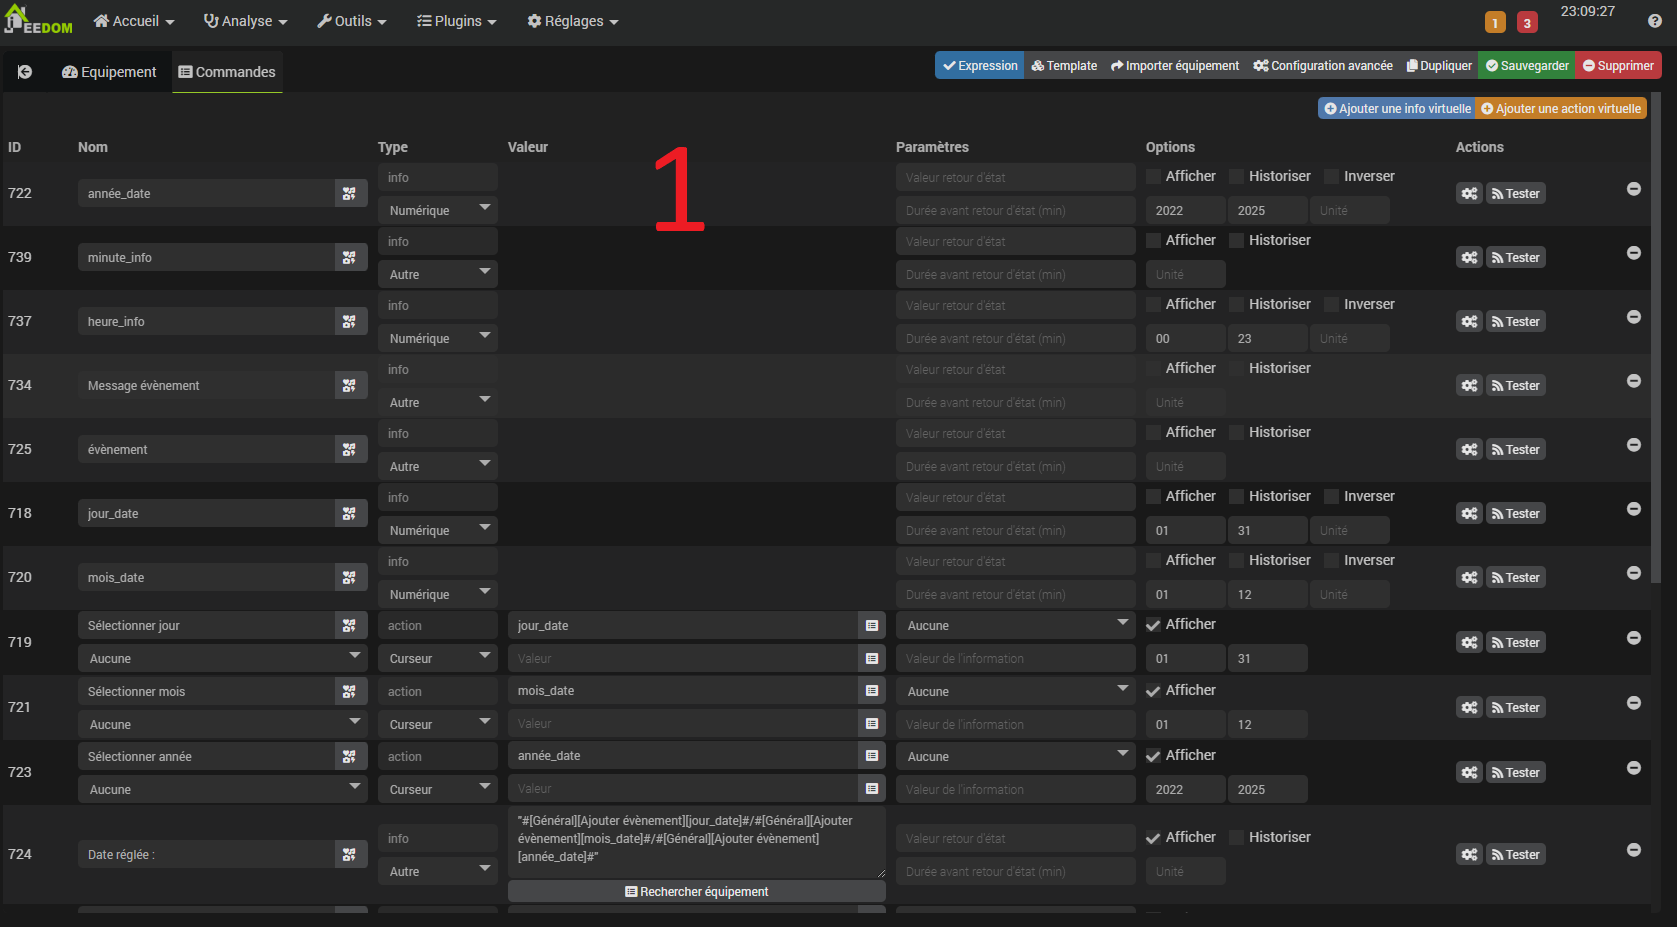Click the Sauvegarder button

pyautogui.click(x=1526, y=66)
